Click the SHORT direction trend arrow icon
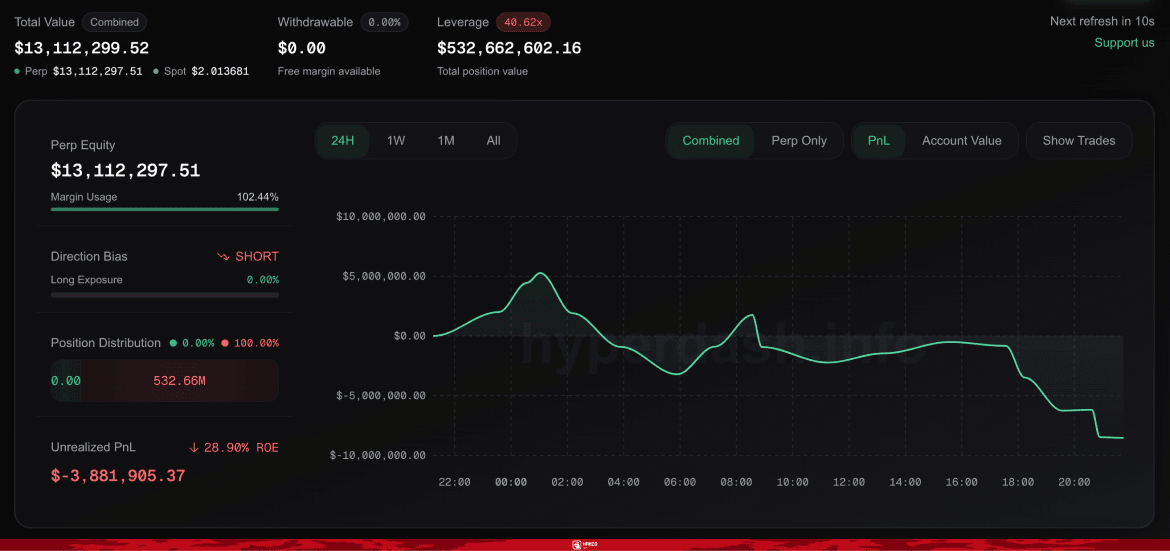The width and height of the screenshot is (1170, 551). tap(223, 257)
